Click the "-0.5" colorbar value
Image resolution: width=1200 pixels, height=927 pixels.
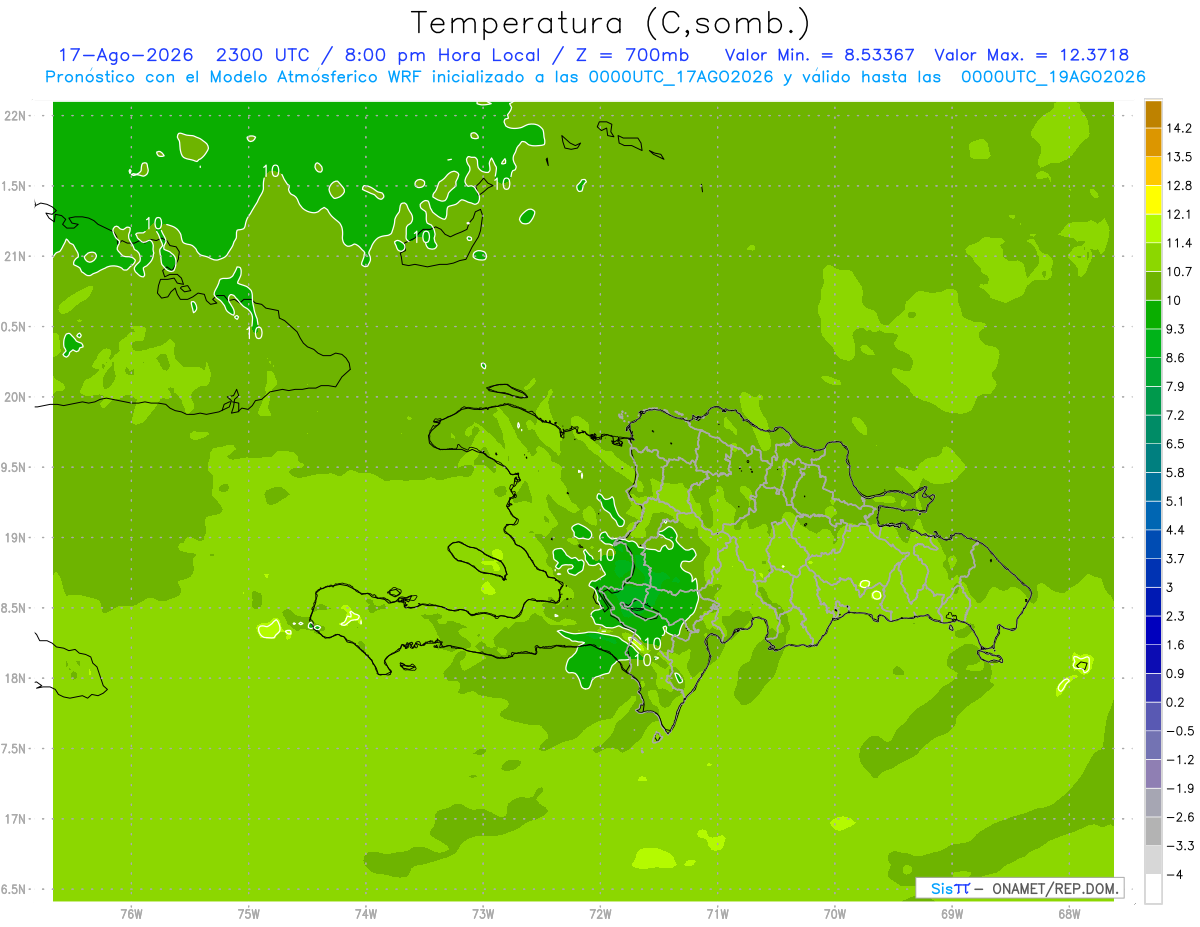pyautogui.click(x=1180, y=731)
